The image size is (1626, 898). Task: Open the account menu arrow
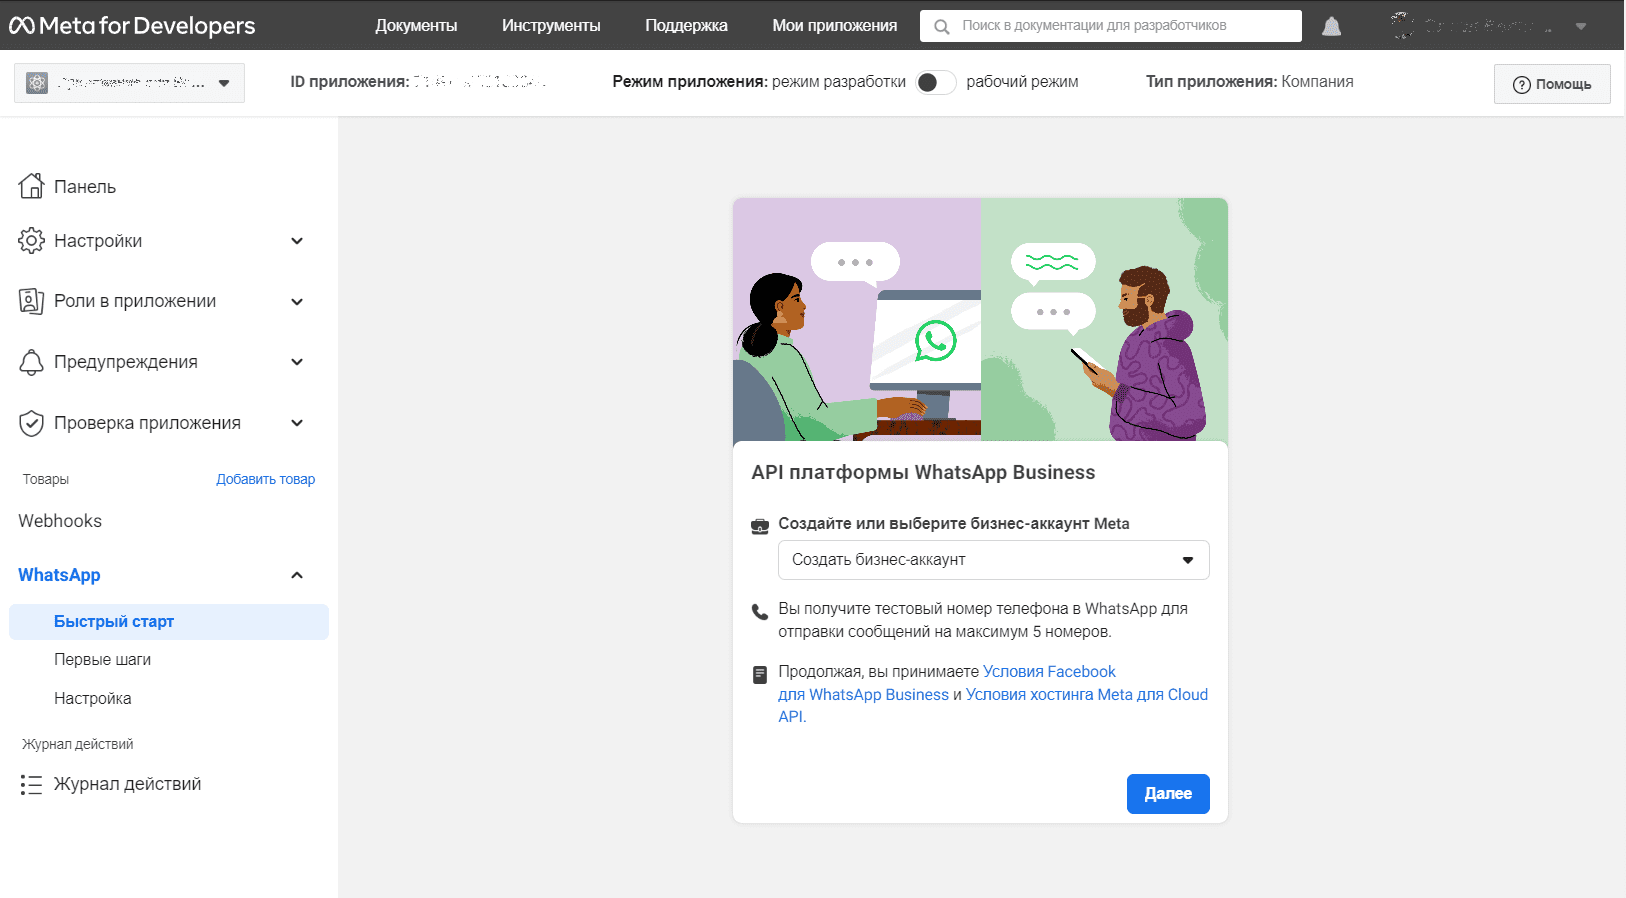tap(1580, 26)
